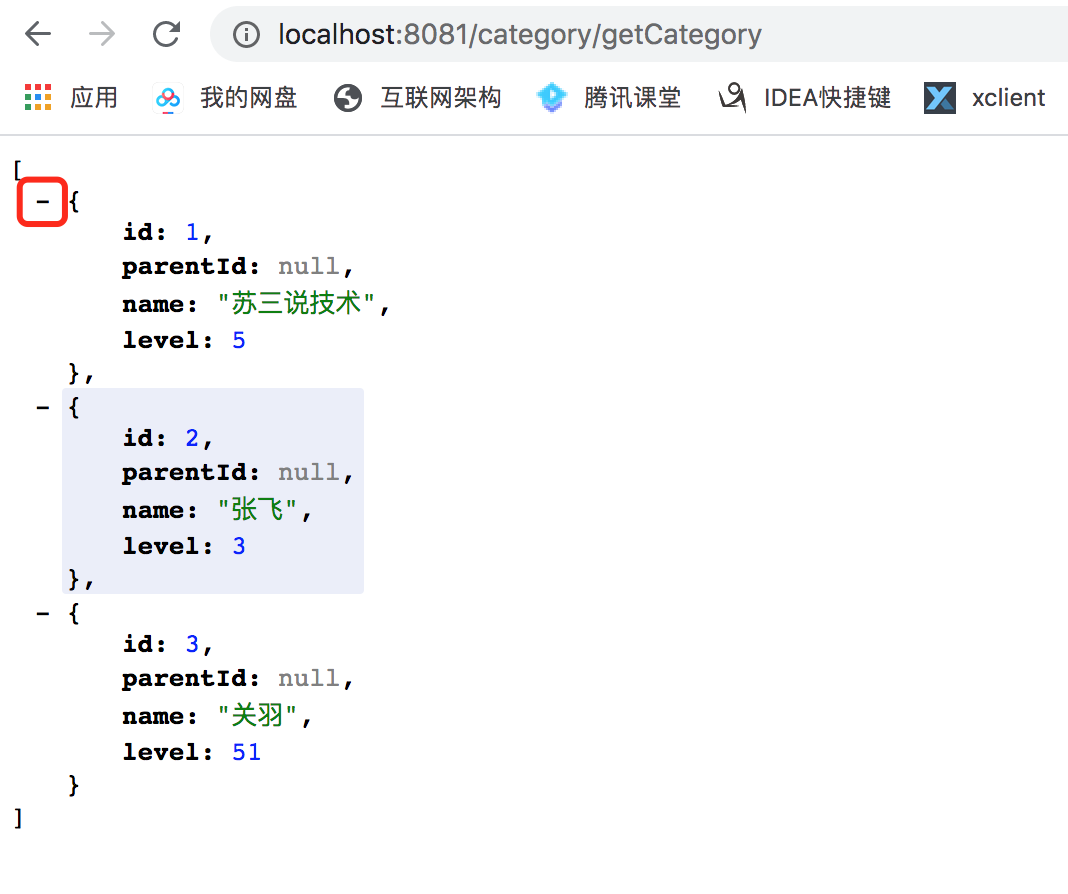Open the apps grid icon

click(x=38, y=97)
